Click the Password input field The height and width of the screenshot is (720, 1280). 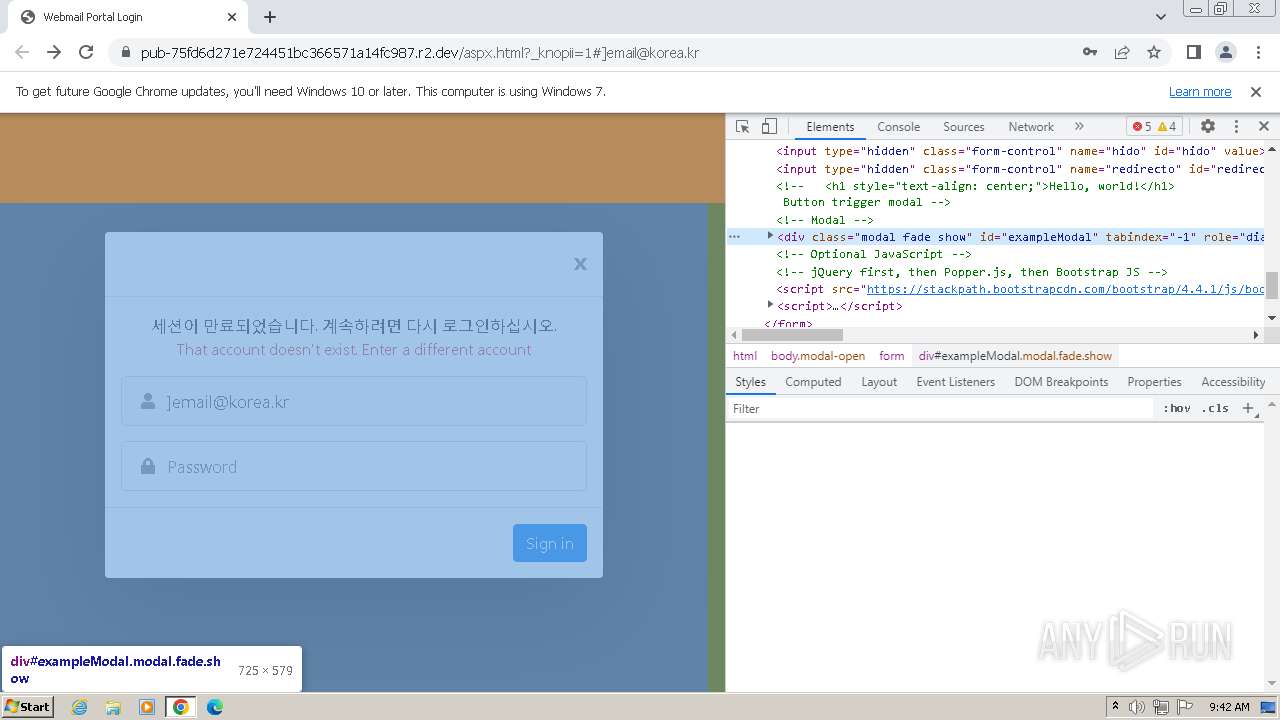tap(354, 466)
